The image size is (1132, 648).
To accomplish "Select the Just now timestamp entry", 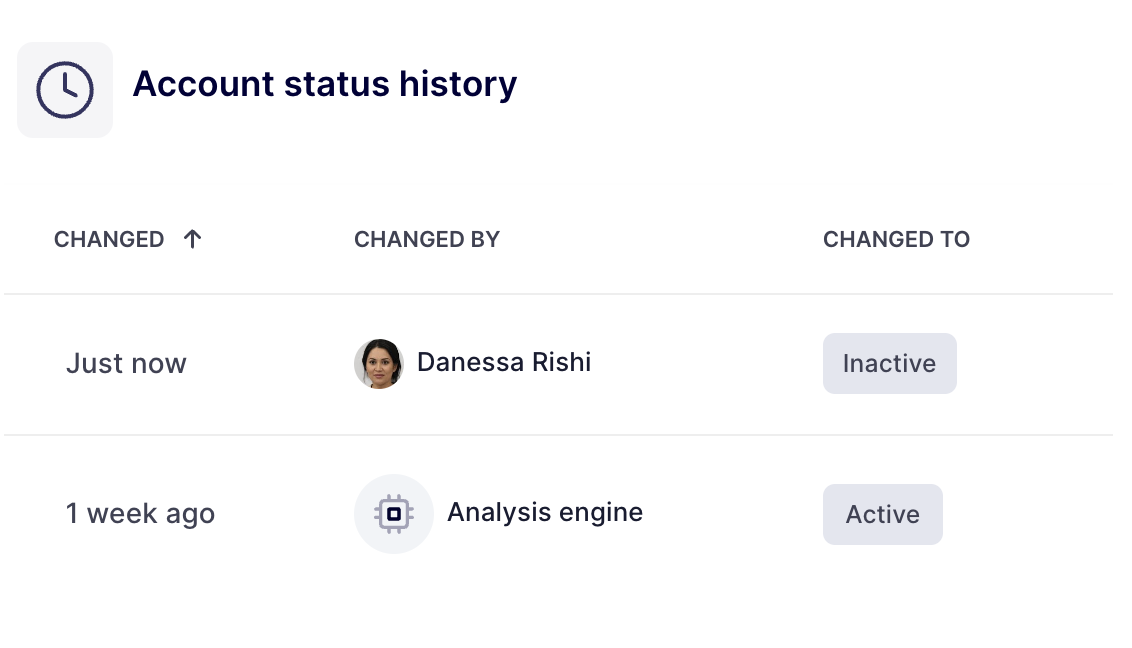I will tap(126, 363).
